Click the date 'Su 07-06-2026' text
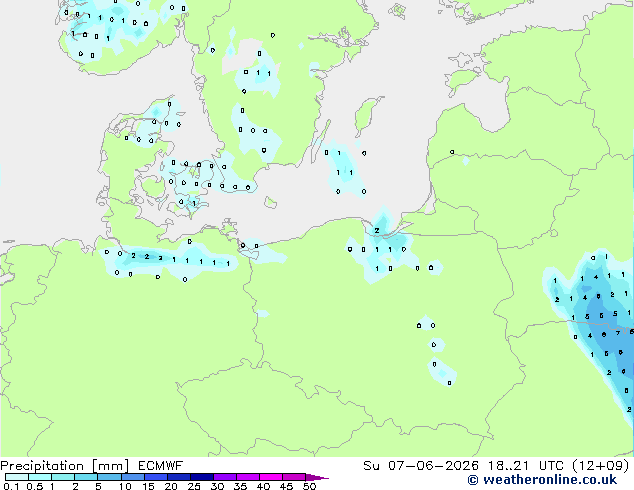Screen dimensions: 634x490 coord(421,466)
